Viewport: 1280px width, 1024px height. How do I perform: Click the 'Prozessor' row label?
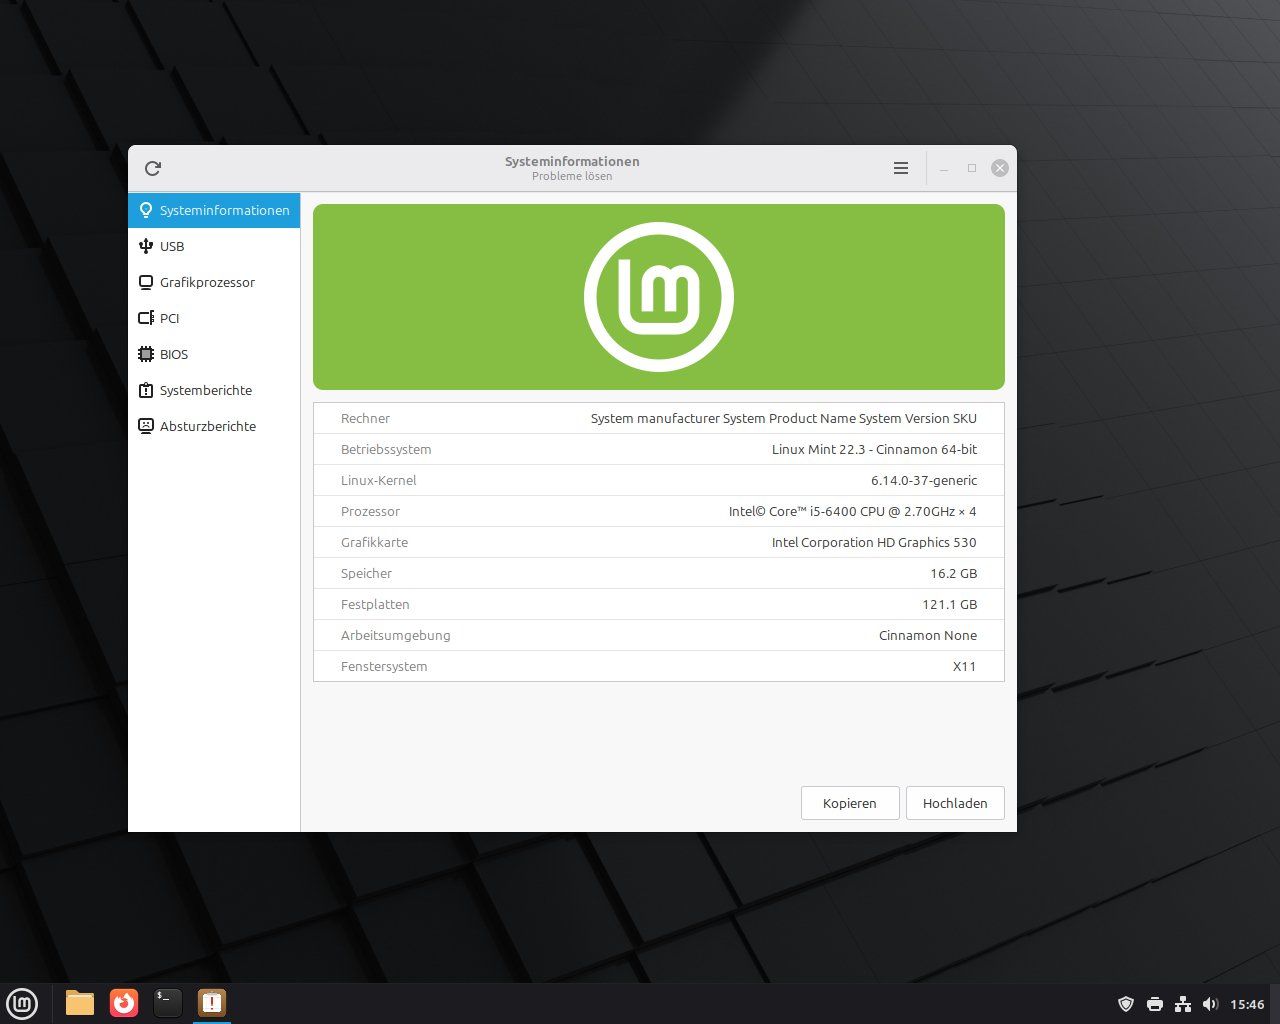click(370, 511)
